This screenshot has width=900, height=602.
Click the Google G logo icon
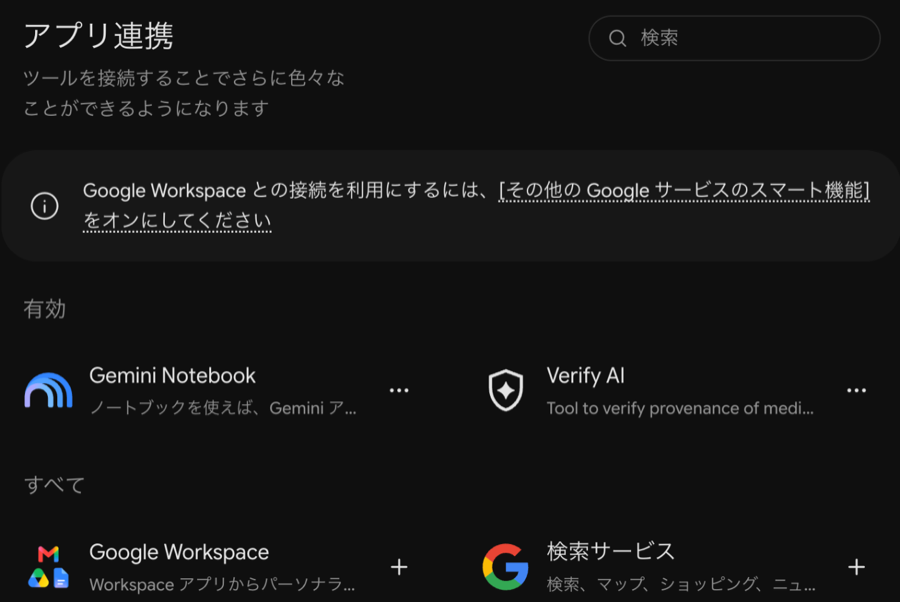(x=506, y=567)
